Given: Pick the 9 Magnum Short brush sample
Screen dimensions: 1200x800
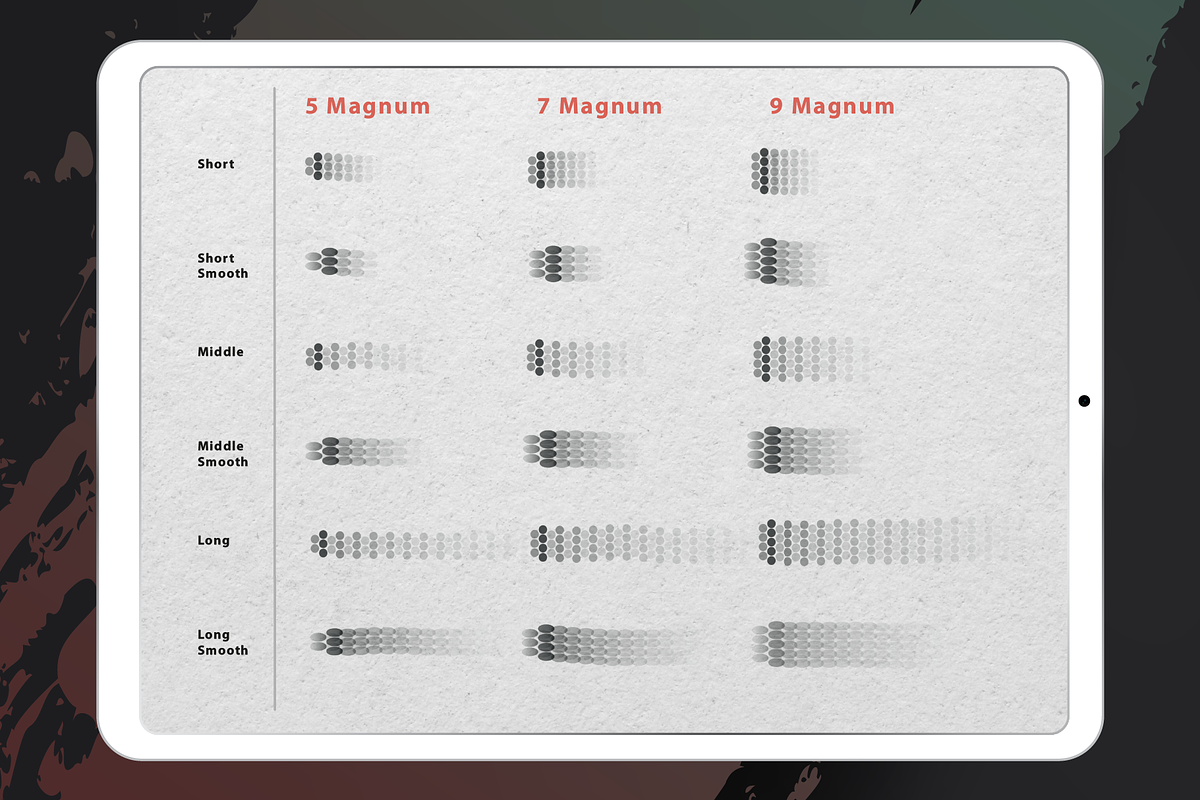Looking at the screenshot, I should [785, 171].
